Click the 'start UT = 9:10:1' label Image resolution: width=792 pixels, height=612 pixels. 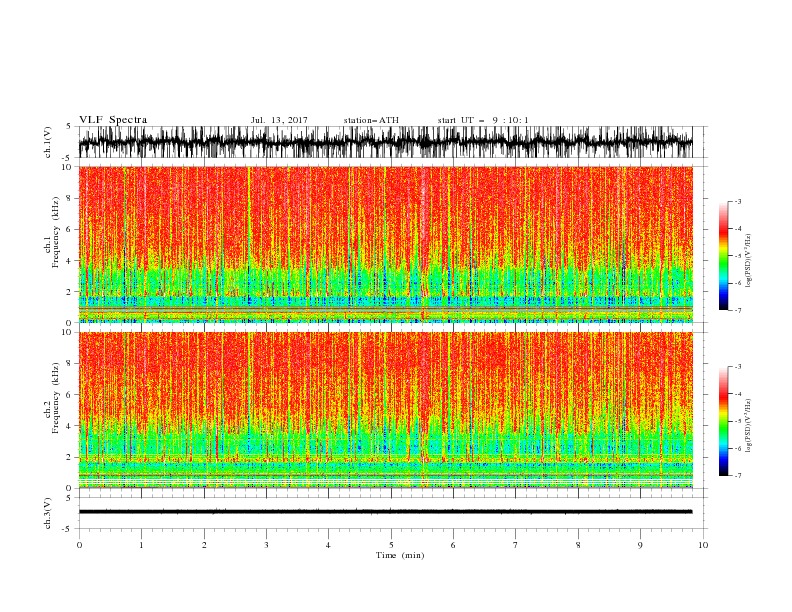(483, 120)
